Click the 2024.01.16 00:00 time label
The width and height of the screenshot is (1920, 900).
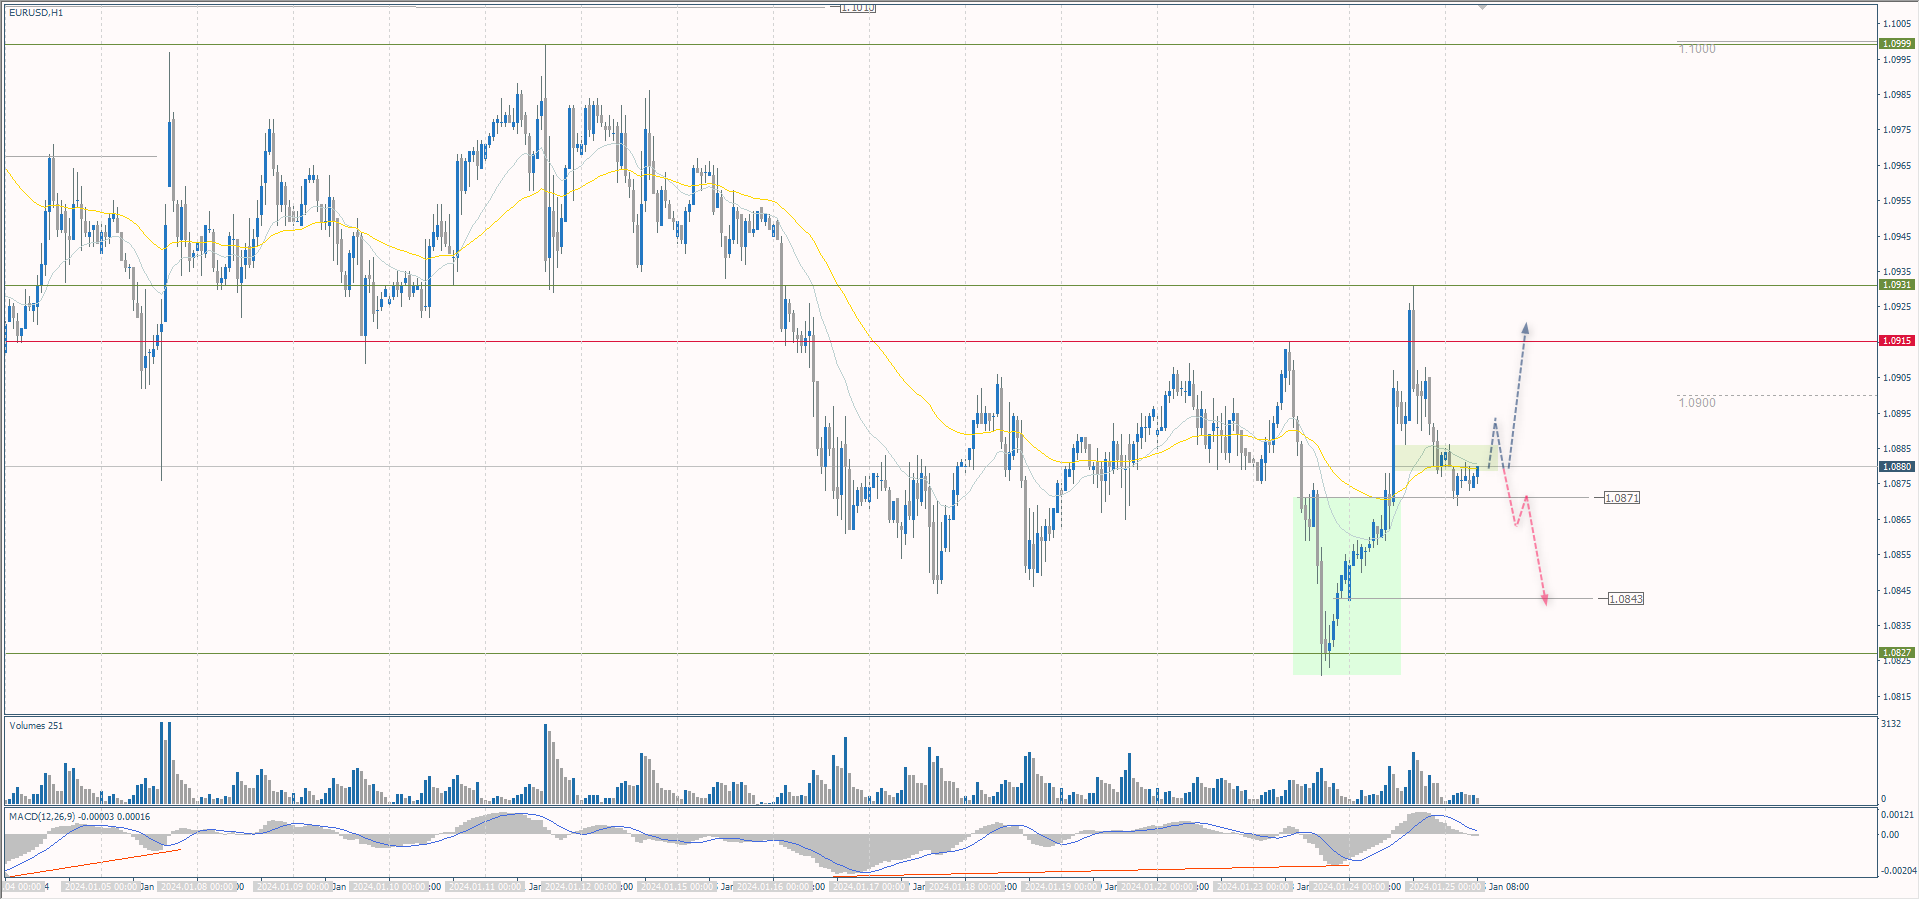pyautogui.click(x=773, y=887)
